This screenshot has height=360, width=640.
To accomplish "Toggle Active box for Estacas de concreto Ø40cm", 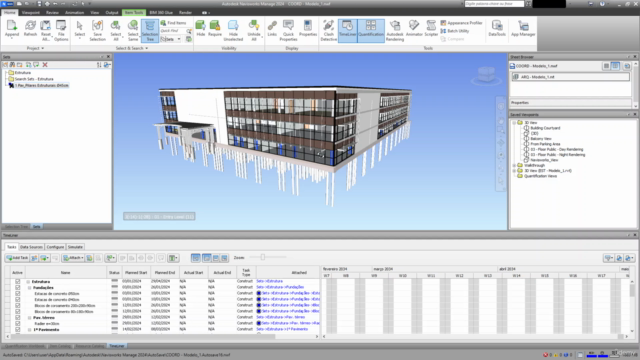I will (18, 299).
